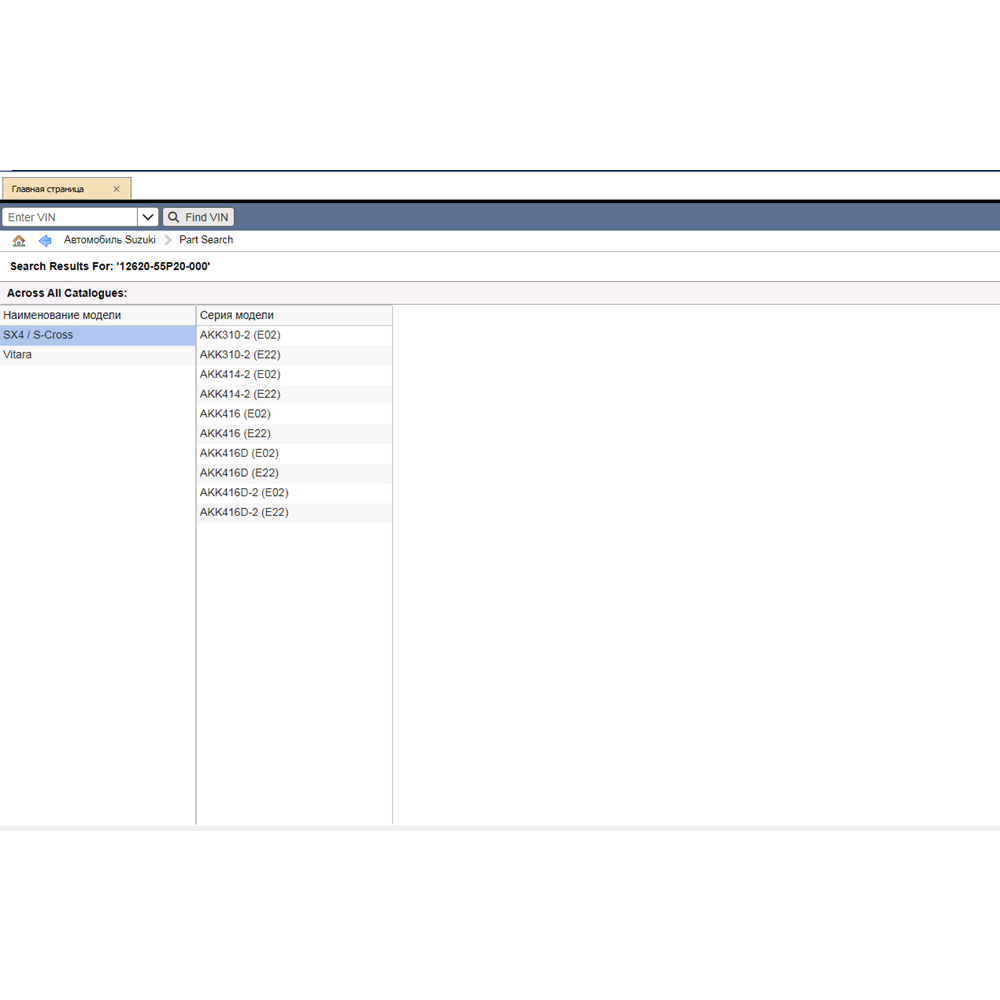Select series AKK416D (E02)
This screenshot has height=1000, width=1000.
(x=239, y=453)
